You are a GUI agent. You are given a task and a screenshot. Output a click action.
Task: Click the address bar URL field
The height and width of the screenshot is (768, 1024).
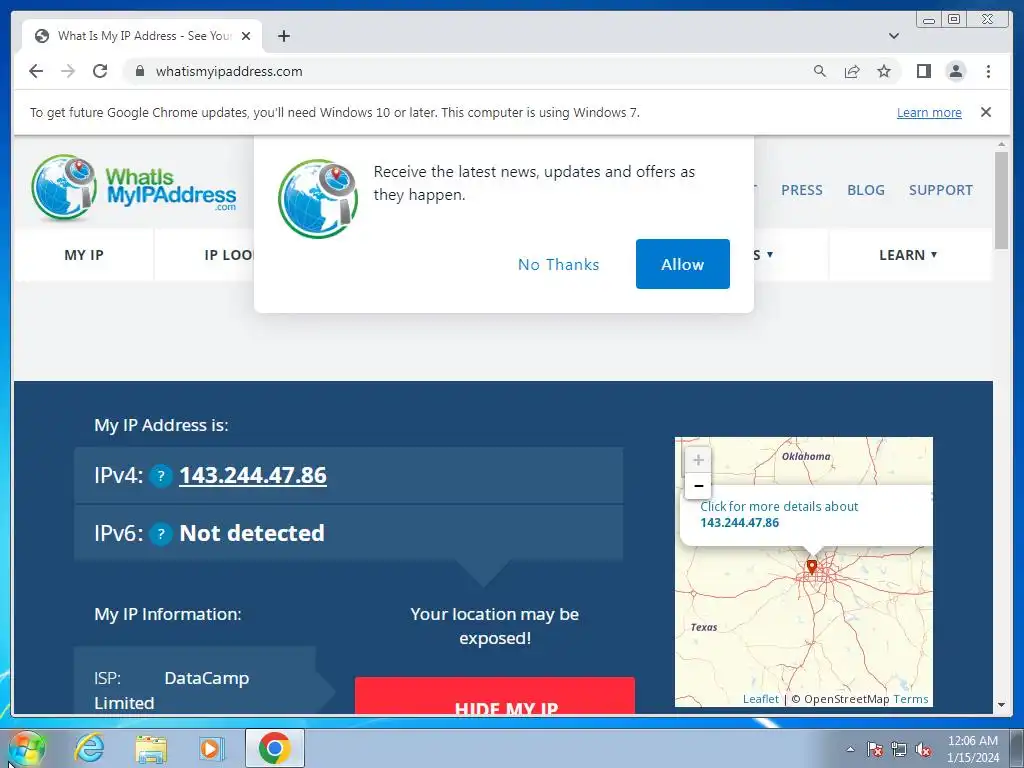point(470,71)
